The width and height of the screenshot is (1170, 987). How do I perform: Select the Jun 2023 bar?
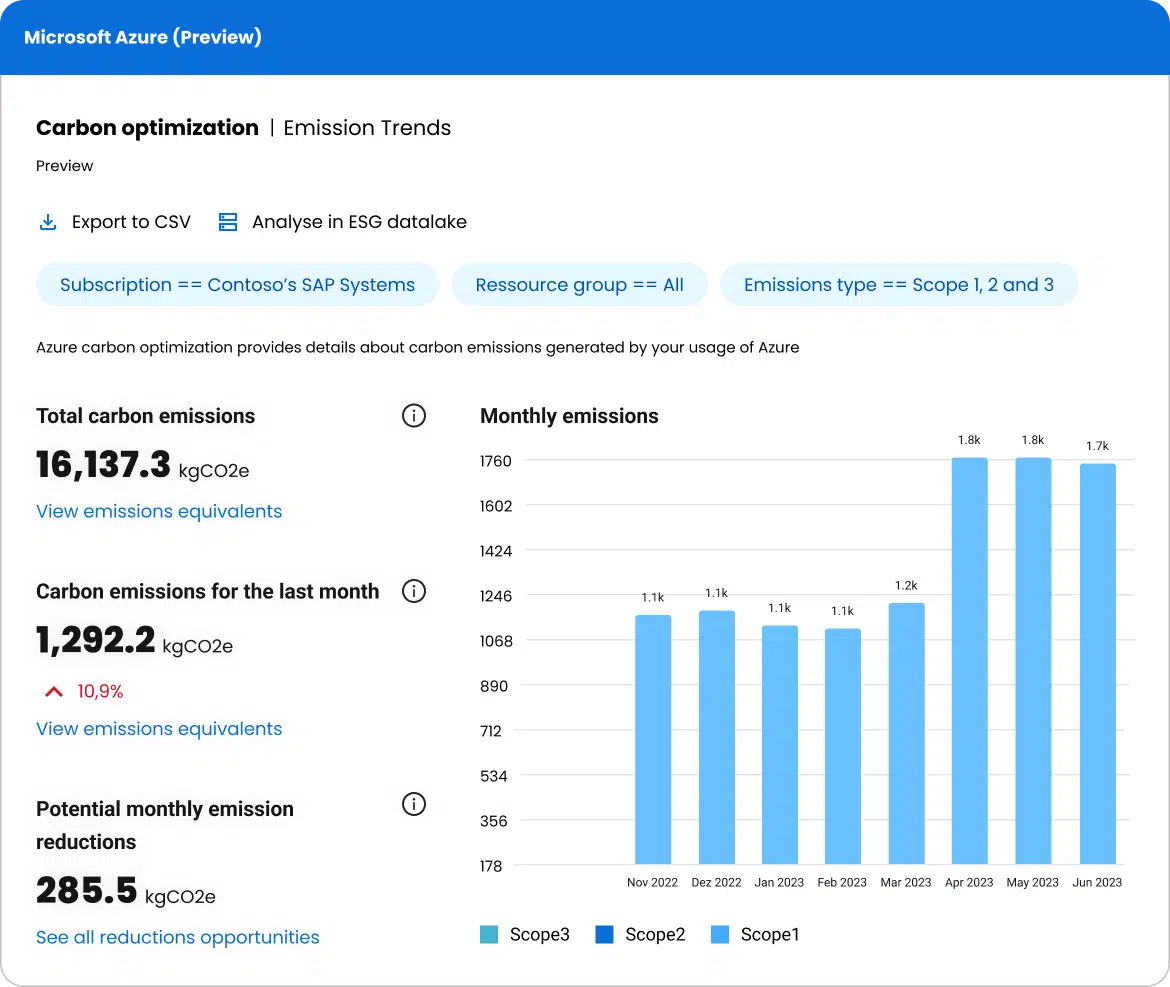click(x=1098, y=664)
